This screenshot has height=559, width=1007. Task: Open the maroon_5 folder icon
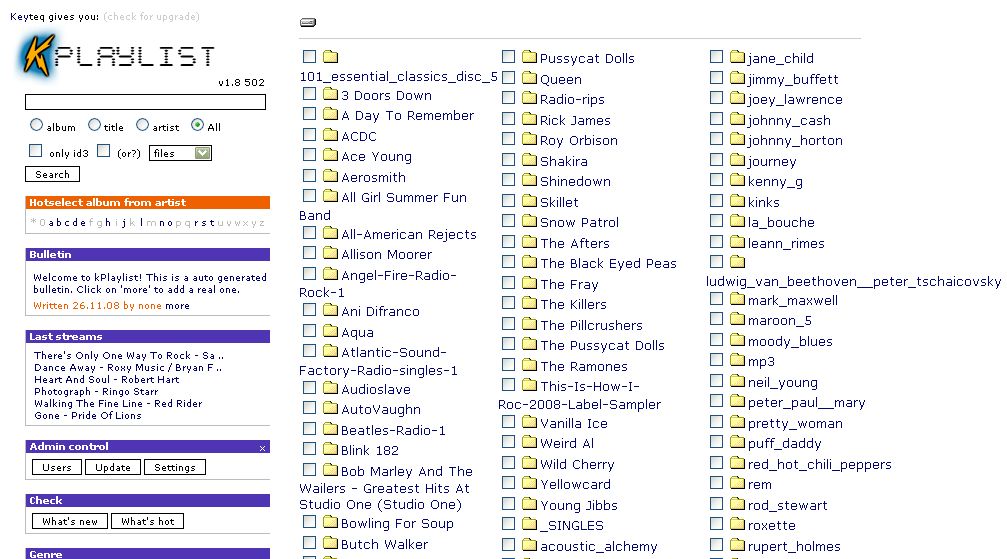tap(737, 319)
